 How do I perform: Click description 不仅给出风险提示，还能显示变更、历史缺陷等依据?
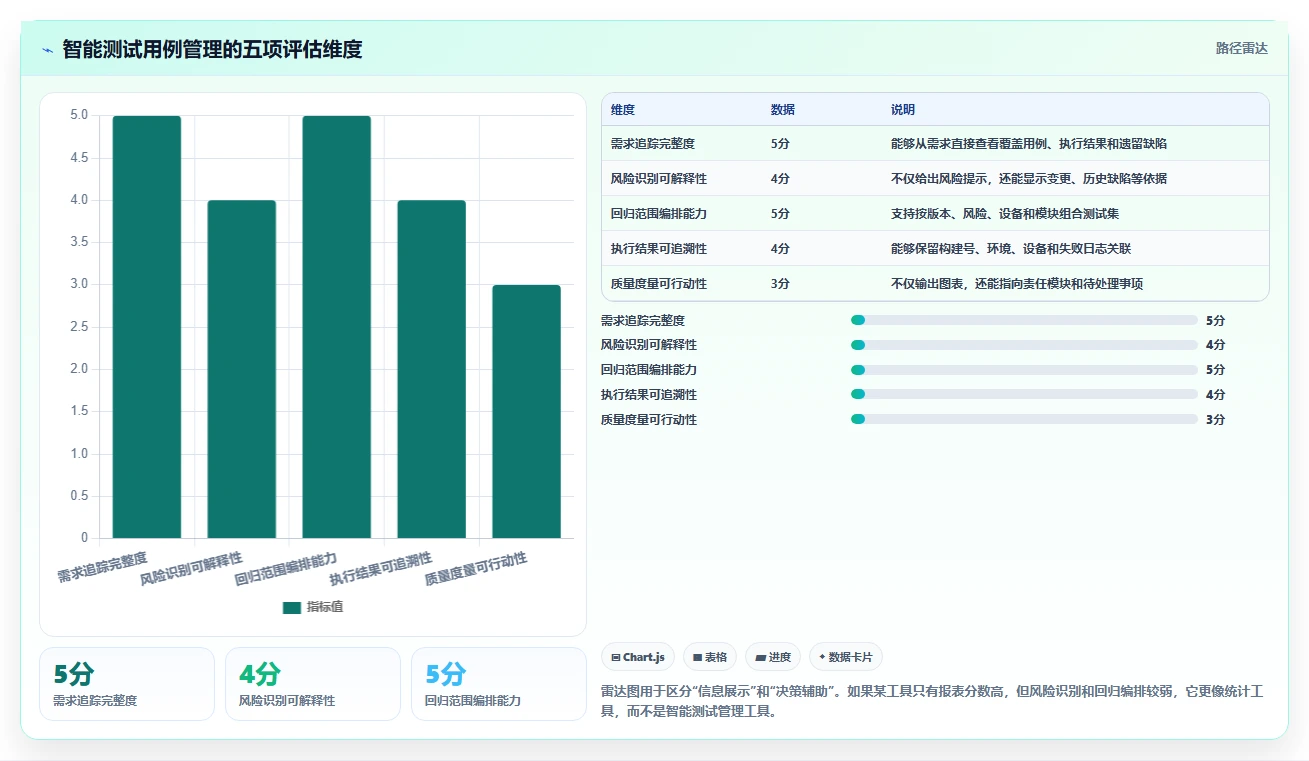coord(1029,179)
